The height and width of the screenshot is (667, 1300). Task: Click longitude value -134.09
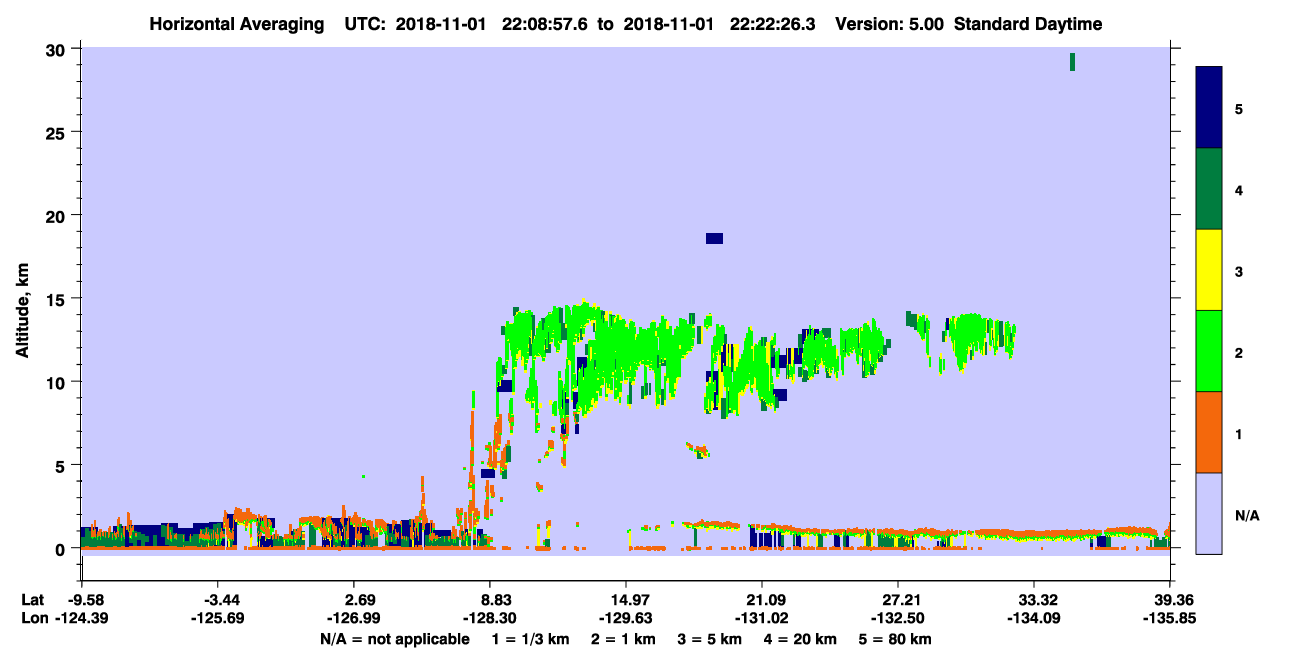[1034, 618]
